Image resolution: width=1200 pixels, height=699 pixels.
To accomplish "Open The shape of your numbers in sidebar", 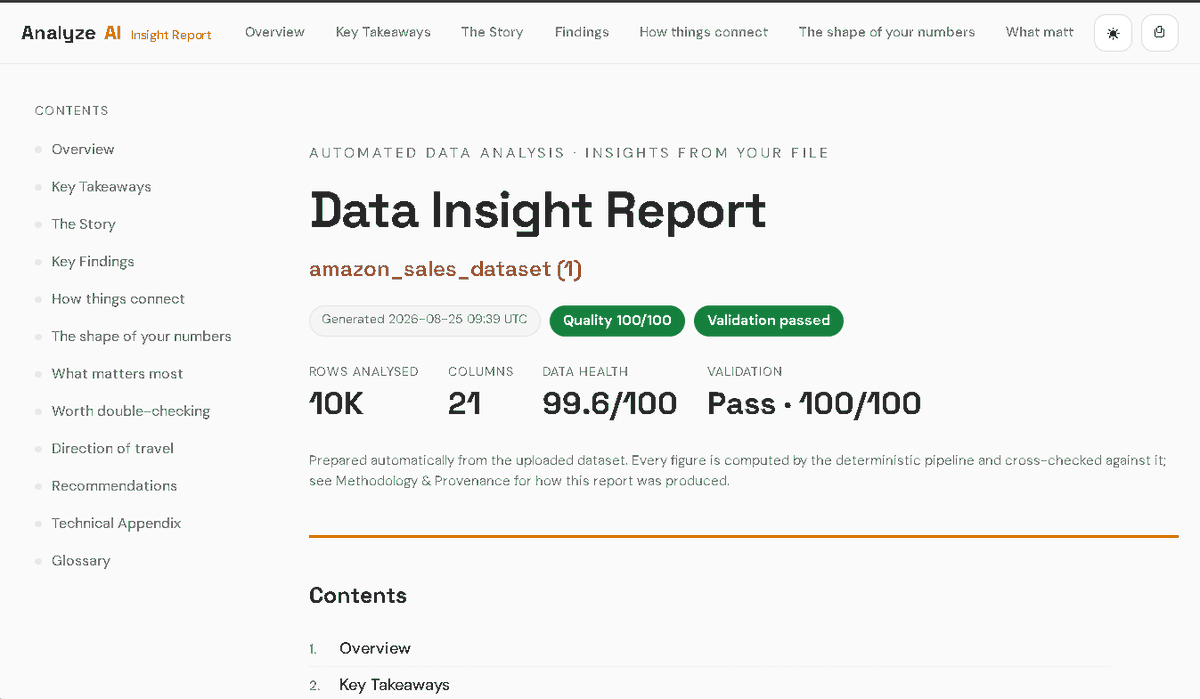I will (141, 336).
